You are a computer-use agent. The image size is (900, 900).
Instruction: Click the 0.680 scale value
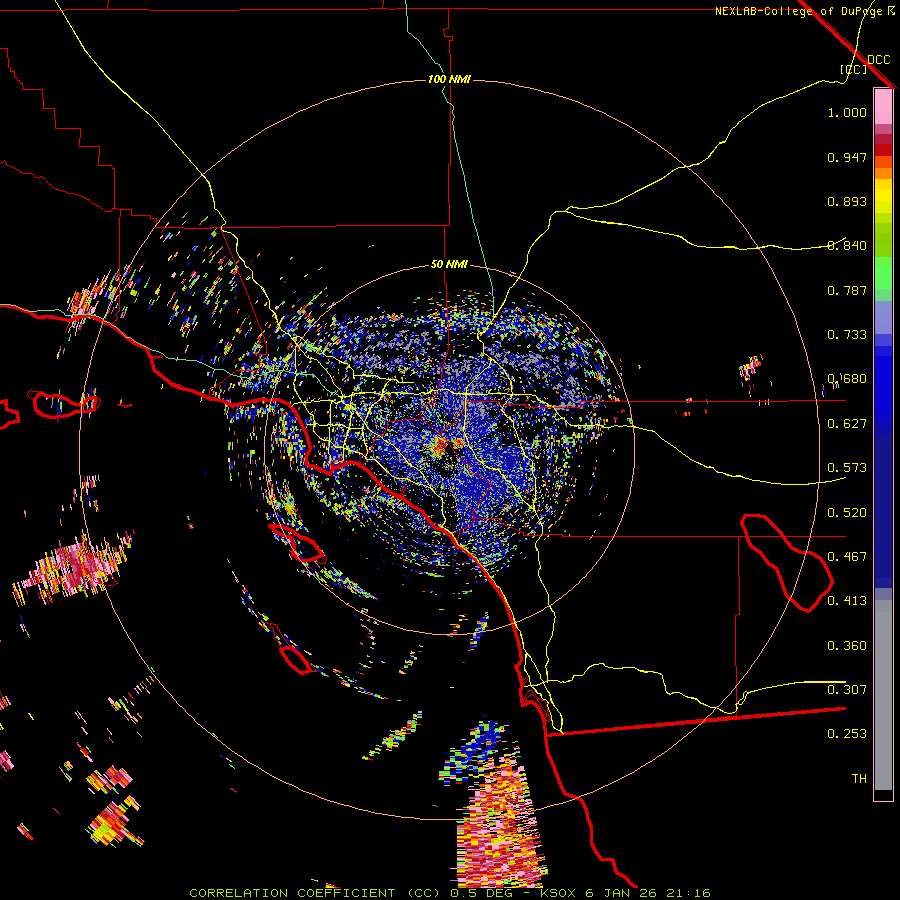847,379
